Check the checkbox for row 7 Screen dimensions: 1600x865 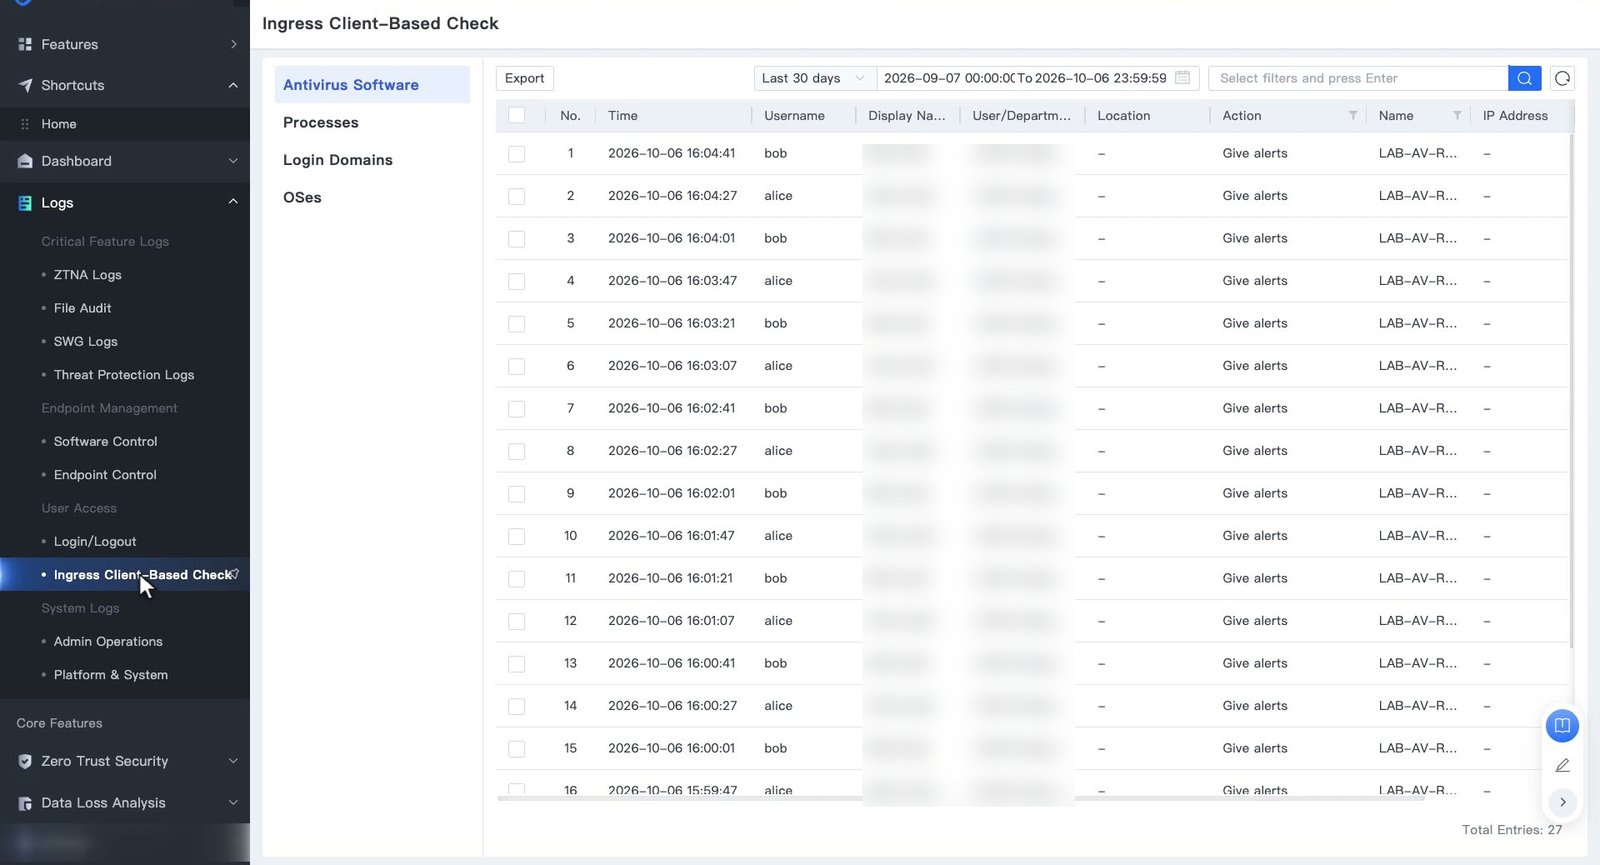tap(517, 409)
